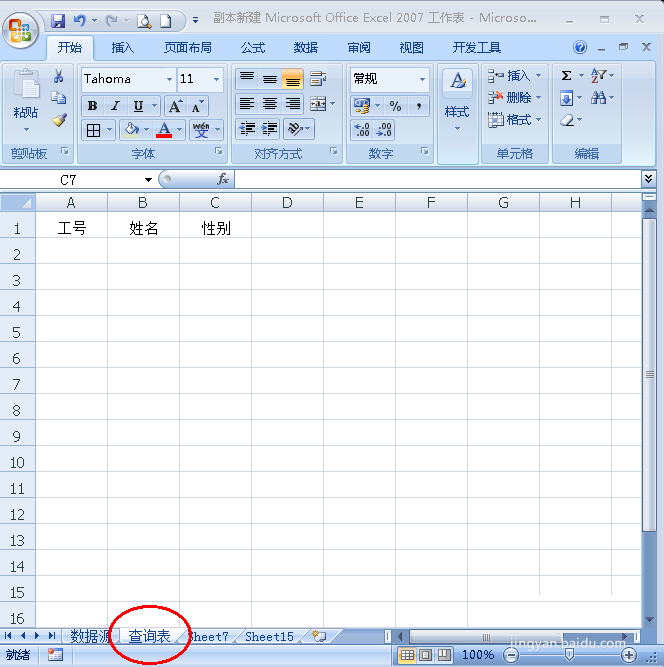Decrease decimal places
The width and height of the screenshot is (664, 667).
[x=384, y=130]
